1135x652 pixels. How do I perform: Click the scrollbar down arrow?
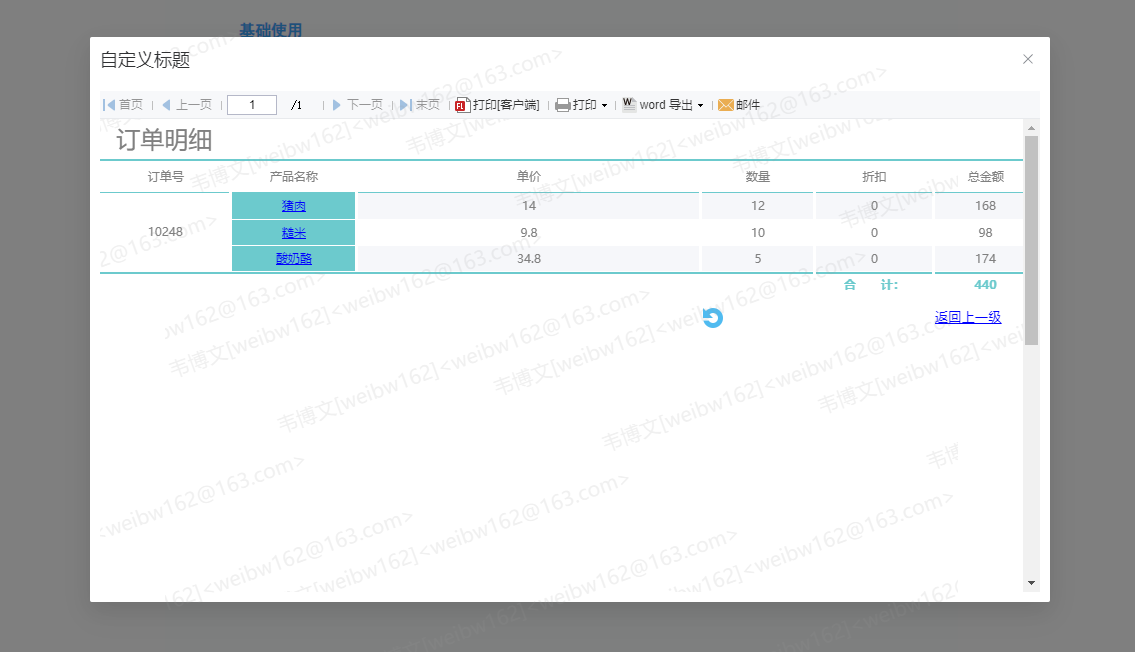[1031, 583]
